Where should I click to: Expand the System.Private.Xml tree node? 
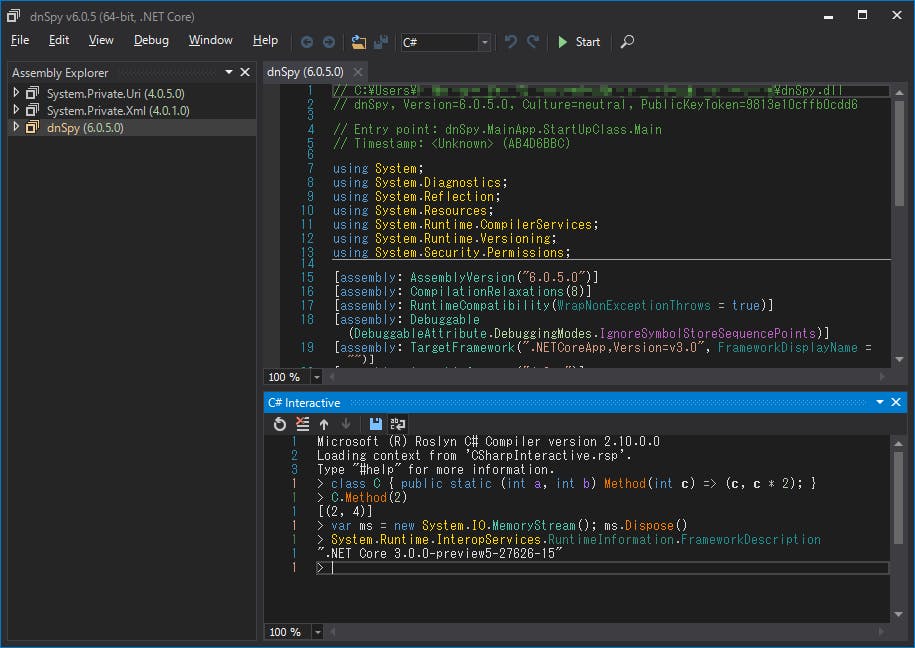16,109
